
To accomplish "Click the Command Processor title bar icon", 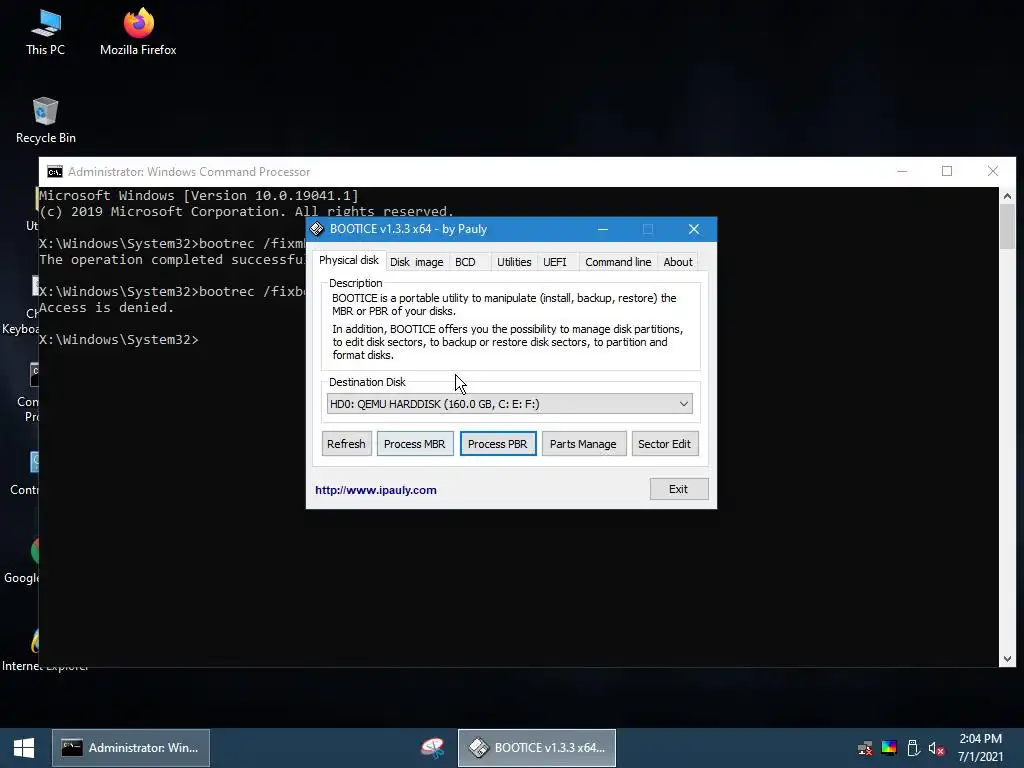I will point(55,172).
